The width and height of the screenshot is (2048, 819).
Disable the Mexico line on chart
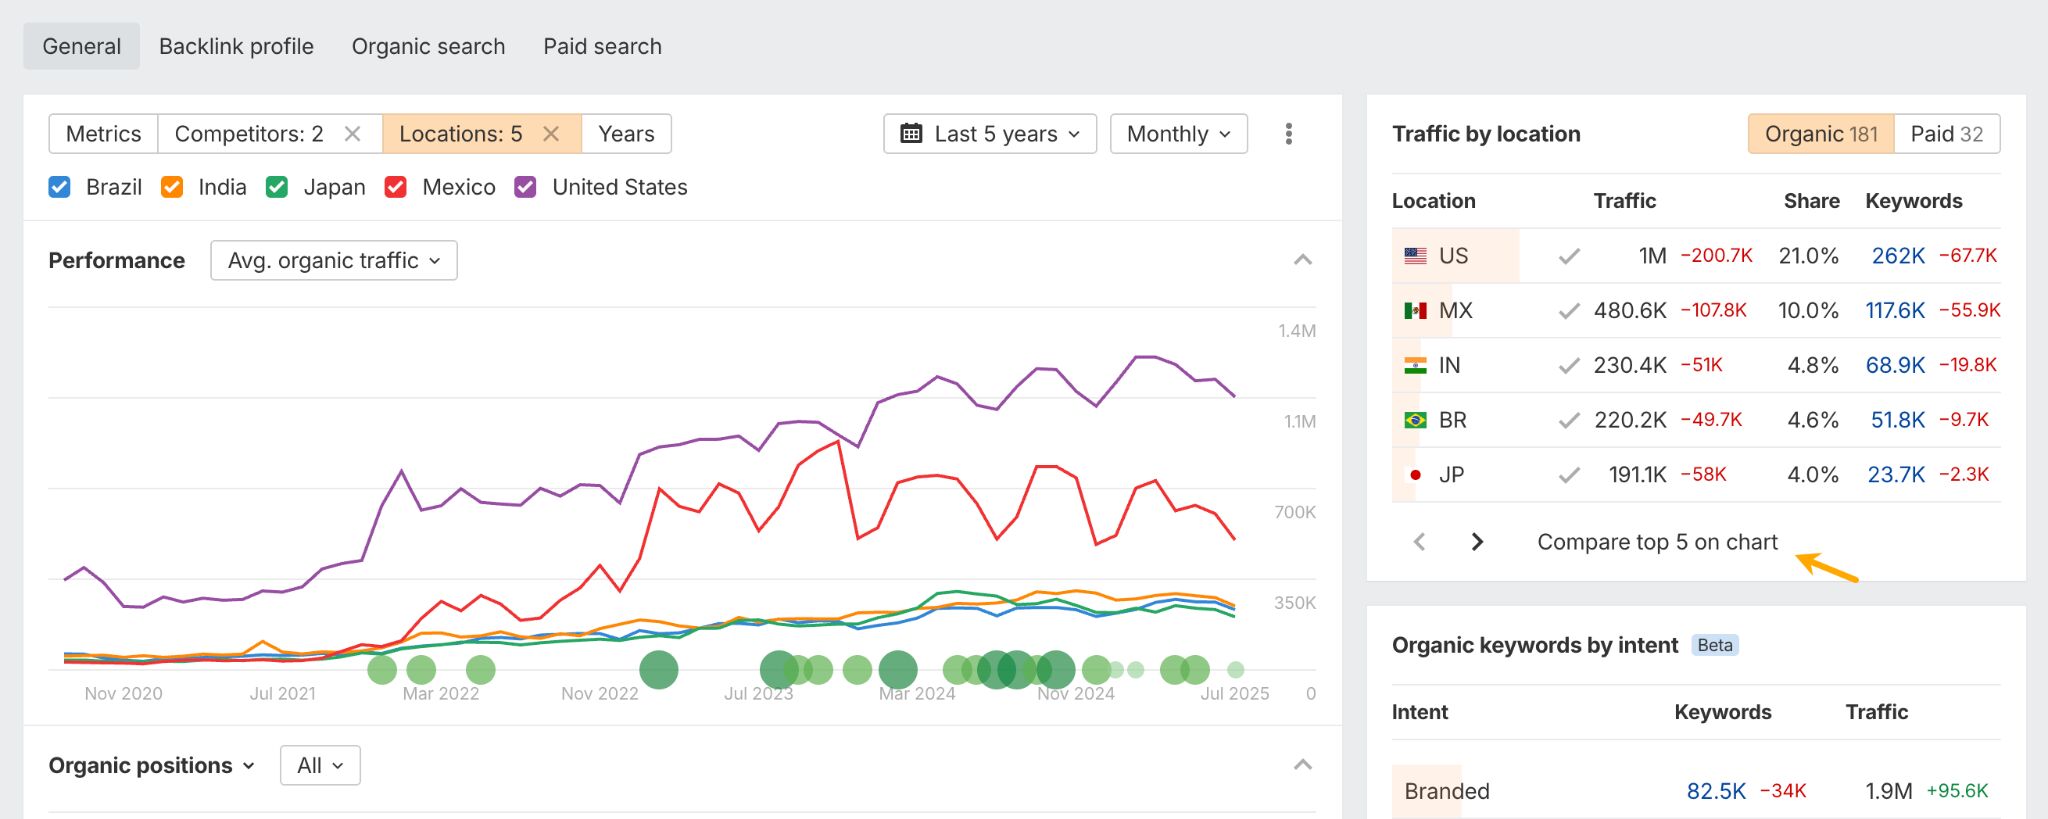[x=396, y=187]
